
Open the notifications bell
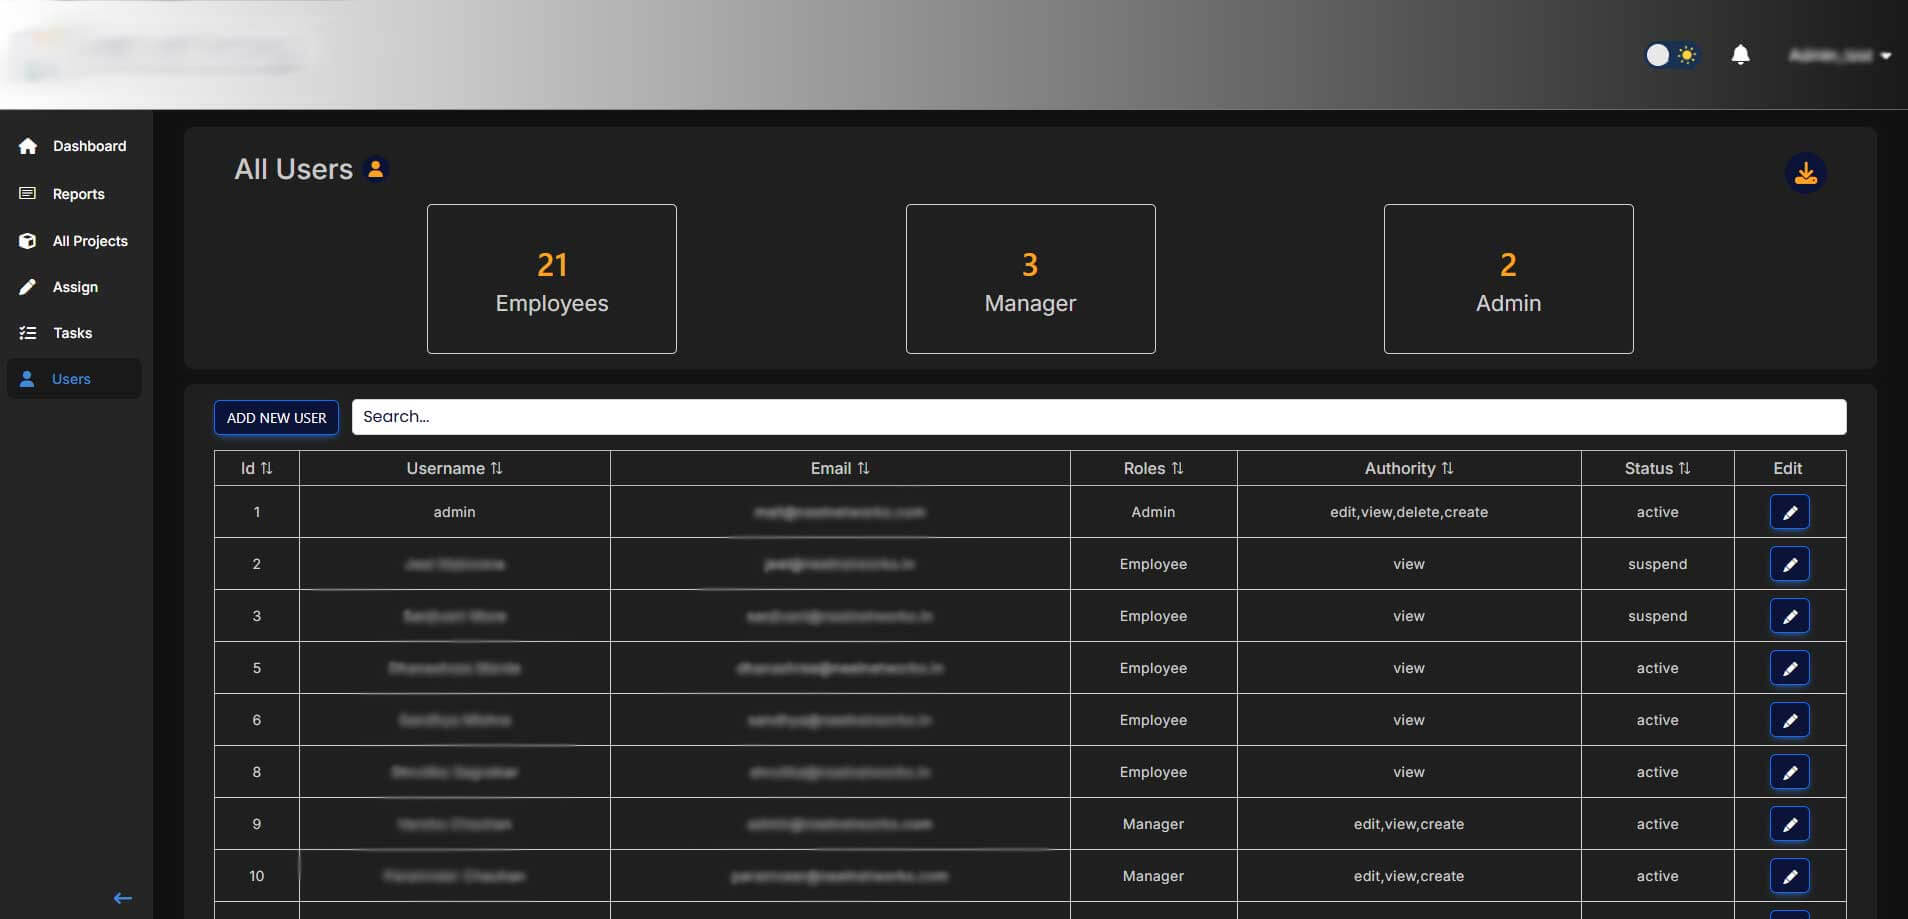click(x=1740, y=55)
